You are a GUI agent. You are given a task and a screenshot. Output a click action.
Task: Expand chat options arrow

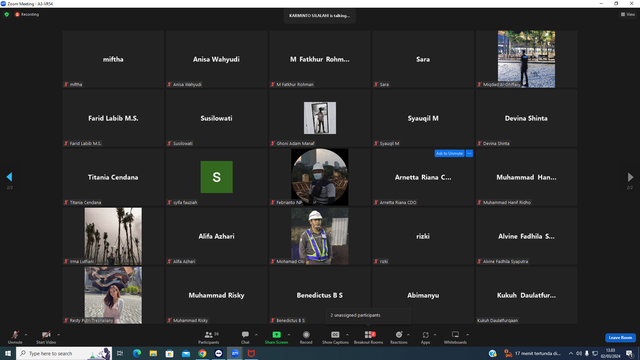[x=256, y=335]
